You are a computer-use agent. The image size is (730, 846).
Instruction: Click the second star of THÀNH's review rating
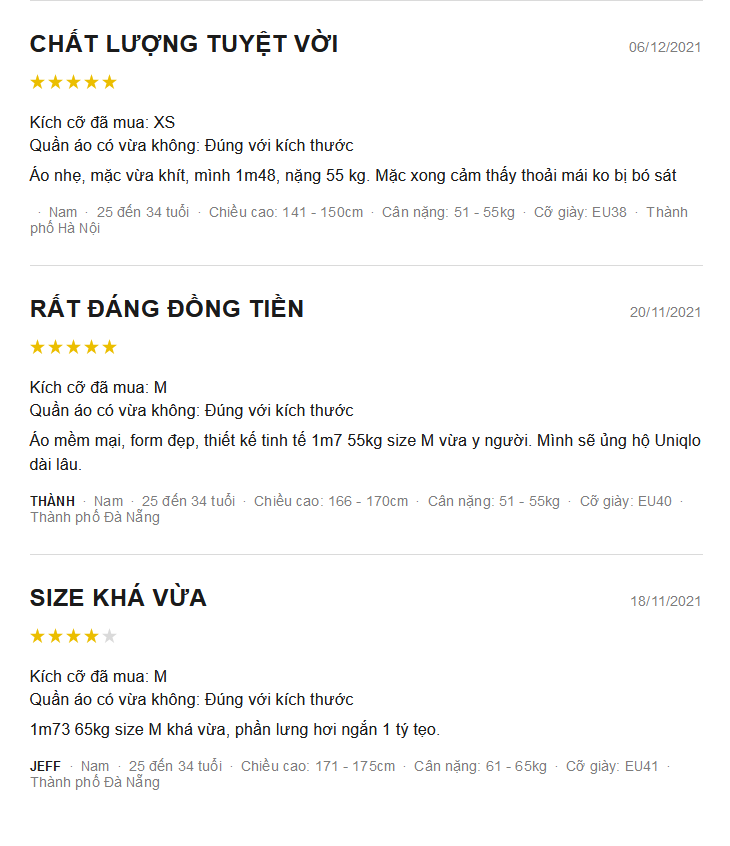click(55, 347)
